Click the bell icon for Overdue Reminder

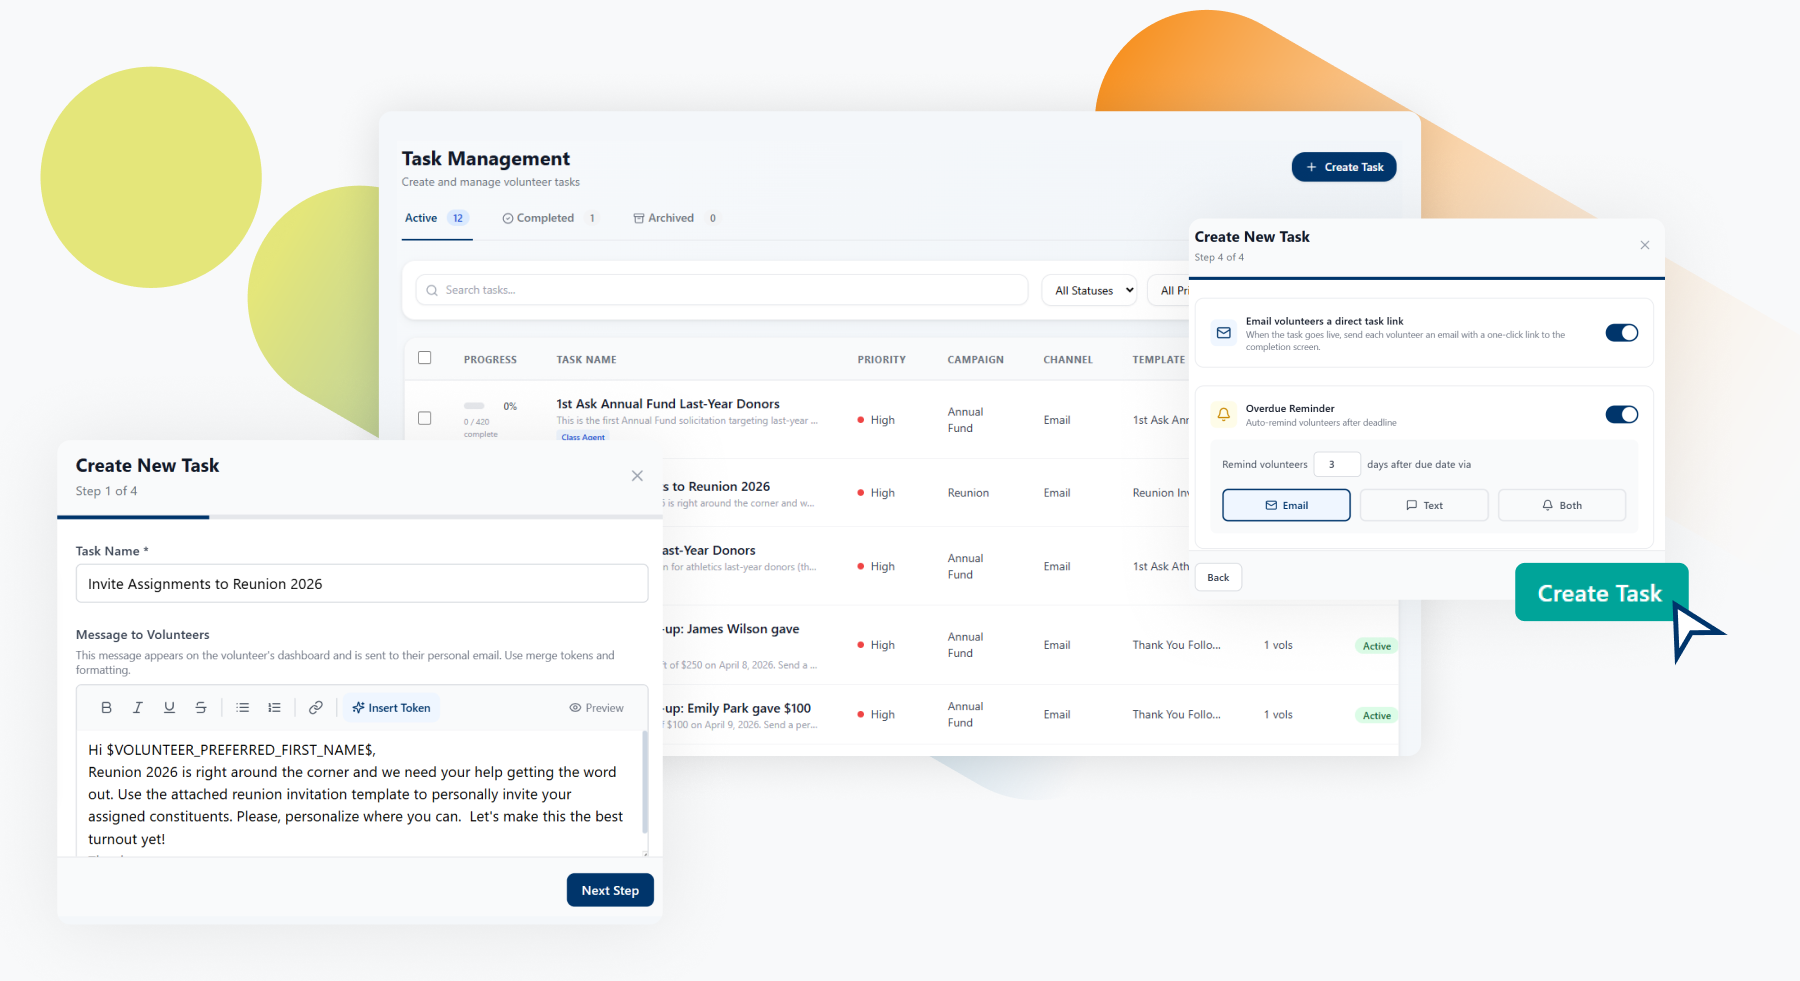(1224, 414)
